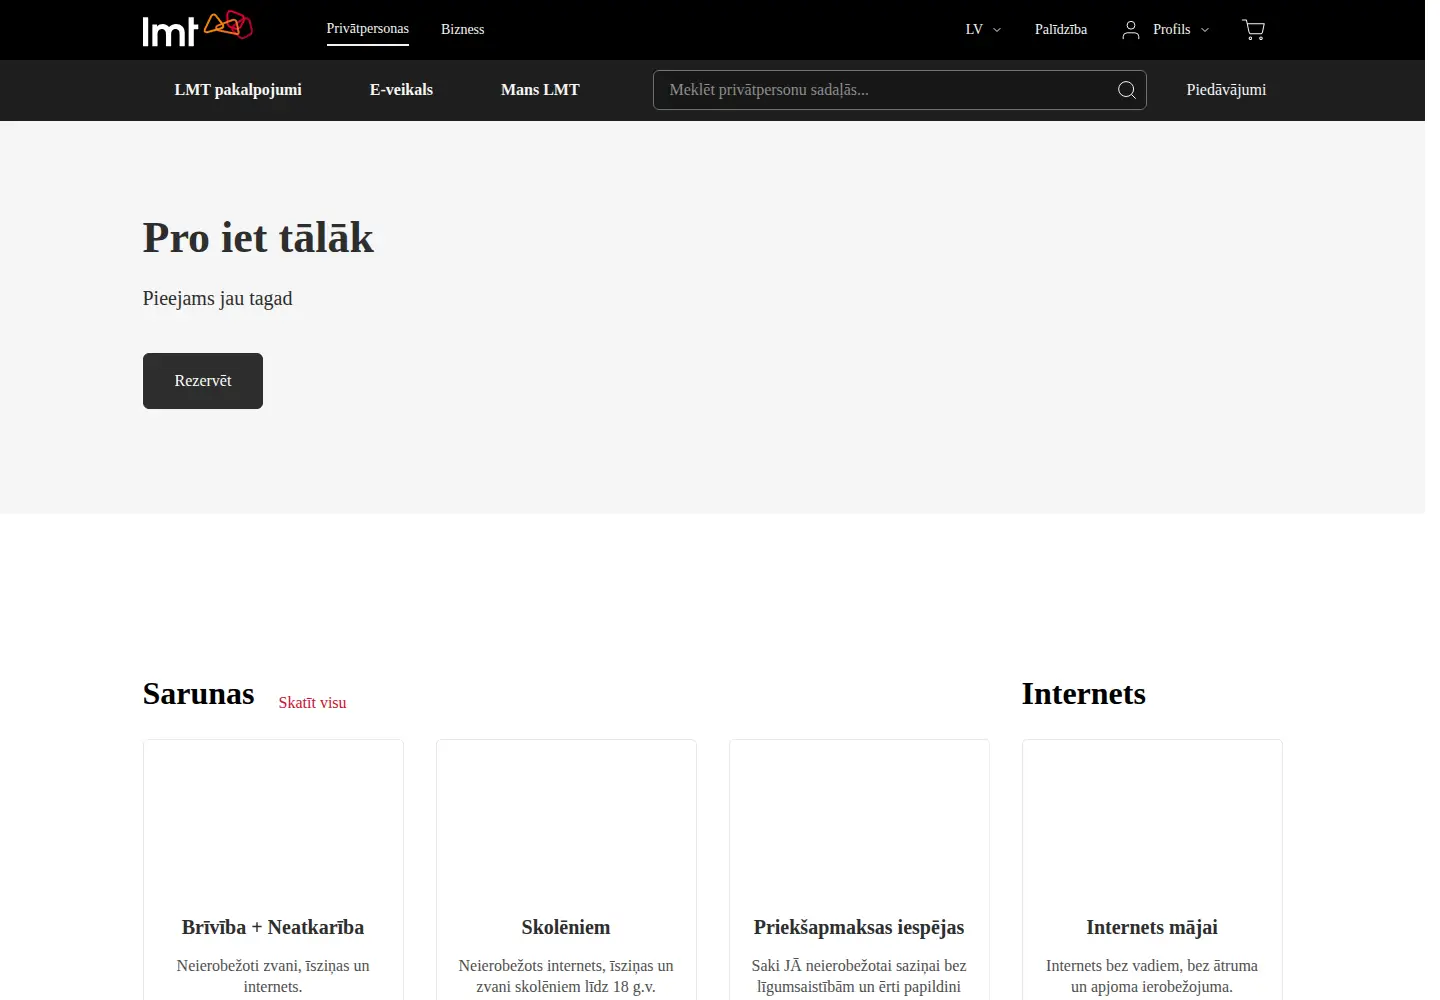
Task: Click the Internets section heading
Action: [1084, 693]
